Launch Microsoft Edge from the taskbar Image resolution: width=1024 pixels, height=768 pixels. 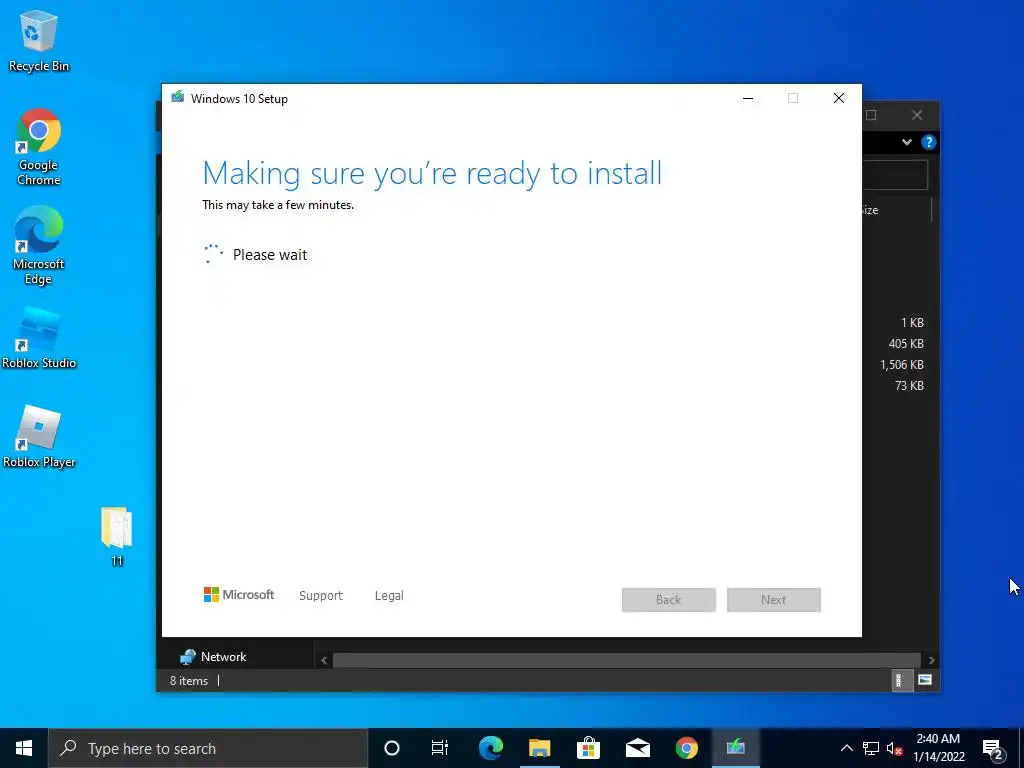[490, 748]
